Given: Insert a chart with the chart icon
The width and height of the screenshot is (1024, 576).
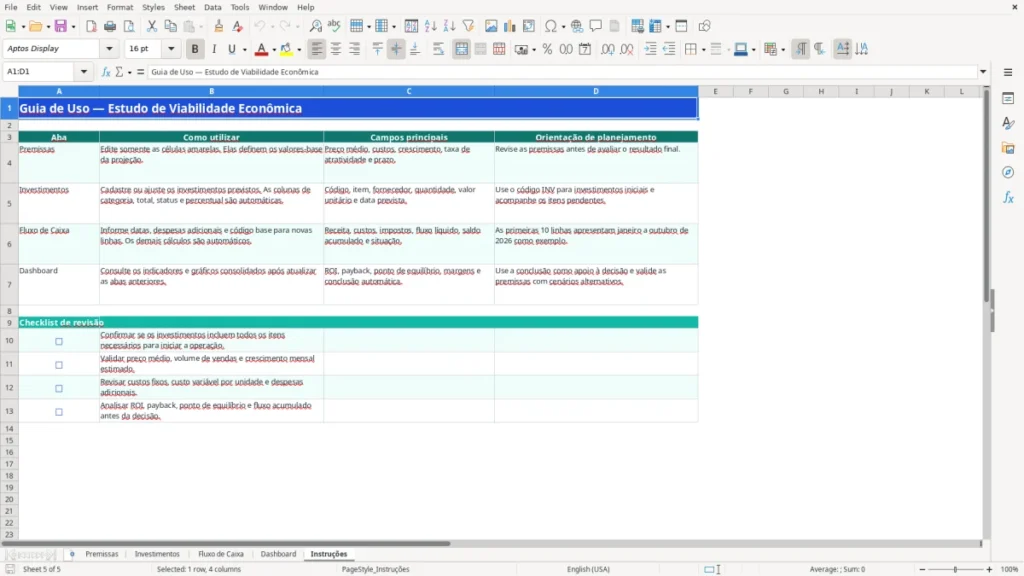Looking at the screenshot, I should point(510,26).
